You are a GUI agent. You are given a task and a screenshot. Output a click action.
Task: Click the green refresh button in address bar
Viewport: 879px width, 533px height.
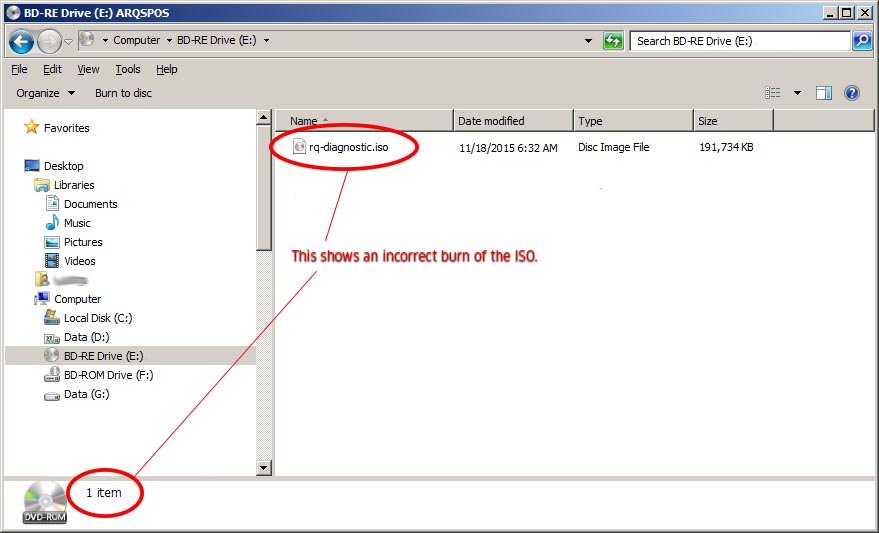click(x=613, y=41)
